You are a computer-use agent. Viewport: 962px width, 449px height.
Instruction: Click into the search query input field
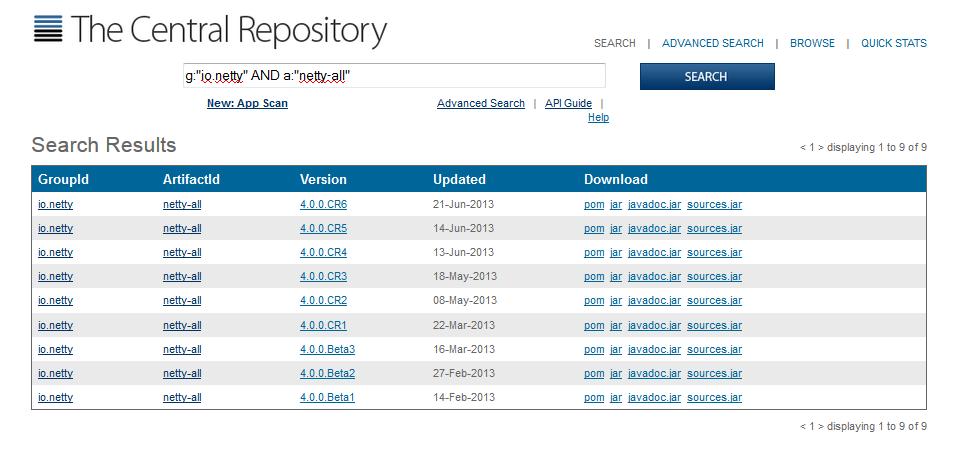click(393, 76)
